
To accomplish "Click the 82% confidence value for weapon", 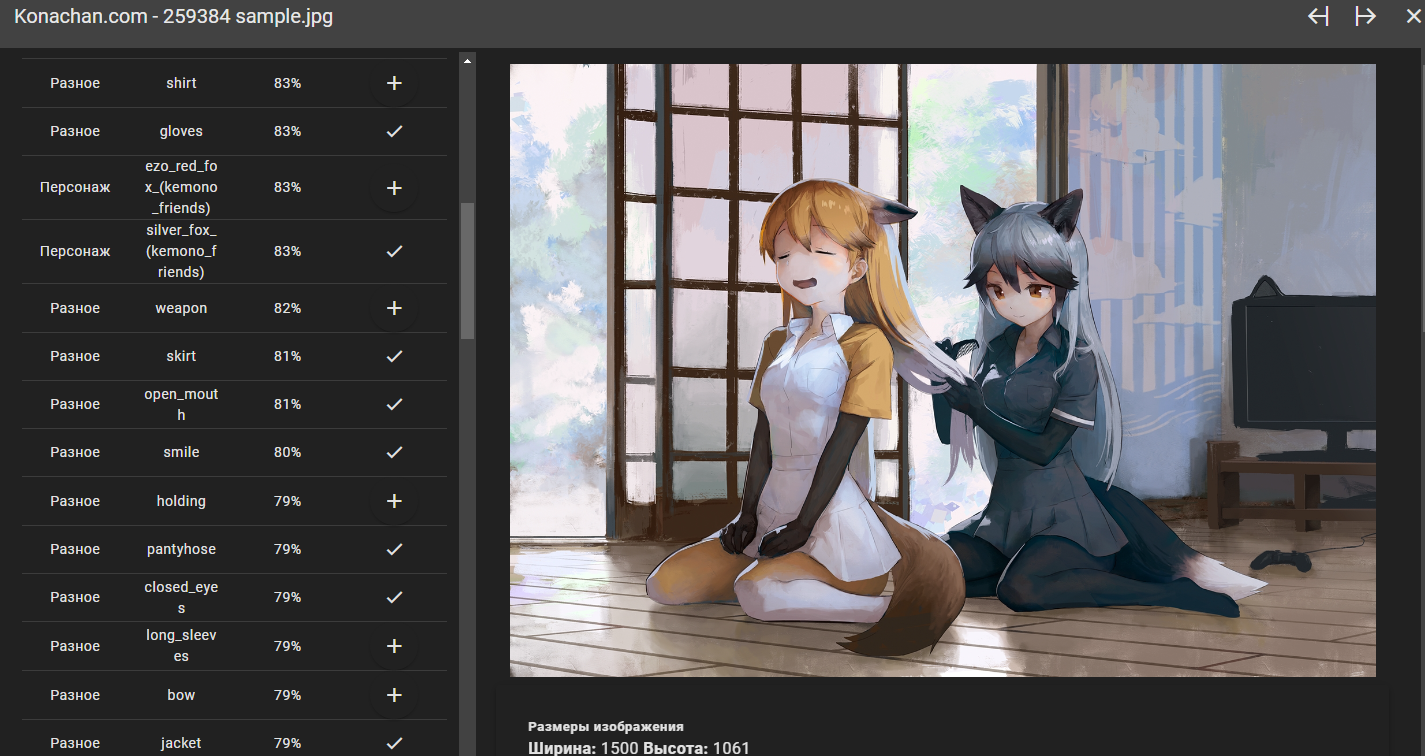I will [x=287, y=308].
